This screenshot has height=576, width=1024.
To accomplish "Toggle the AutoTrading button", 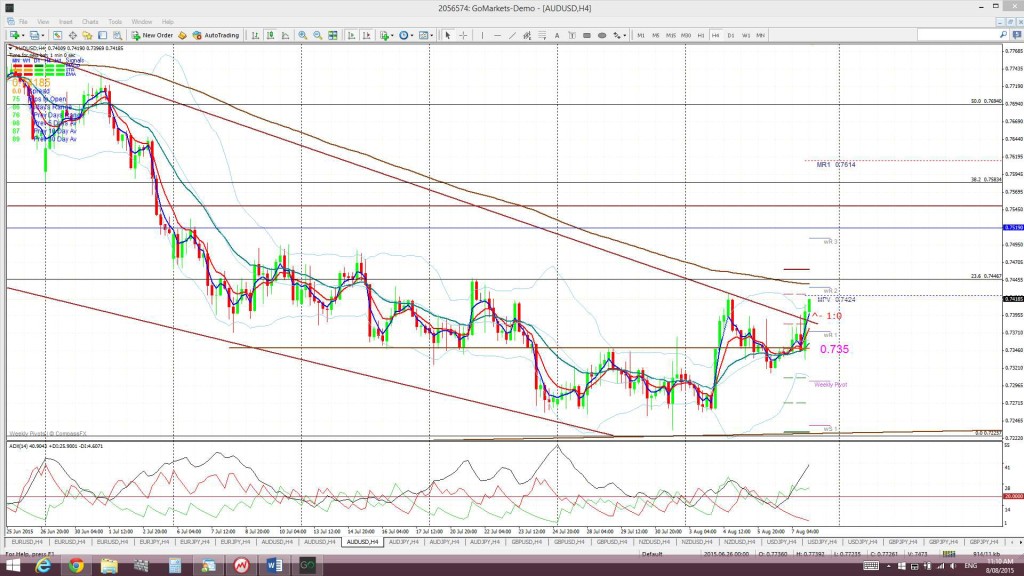I will pos(216,35).
